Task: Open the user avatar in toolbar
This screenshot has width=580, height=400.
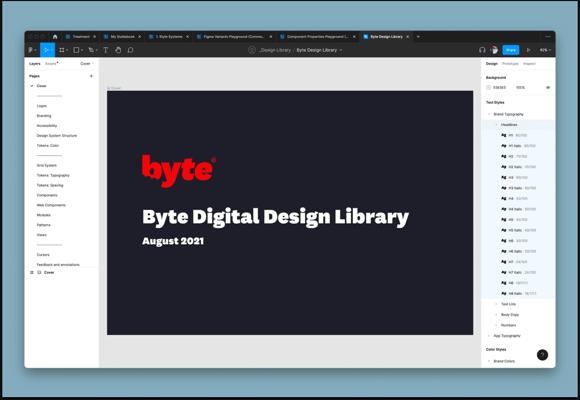Action: click(x=495, y=50)
